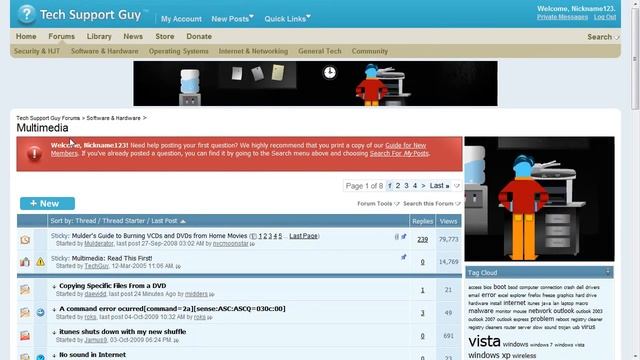Go to the Last page of threads
640x360 pixels.
[439, 186]
